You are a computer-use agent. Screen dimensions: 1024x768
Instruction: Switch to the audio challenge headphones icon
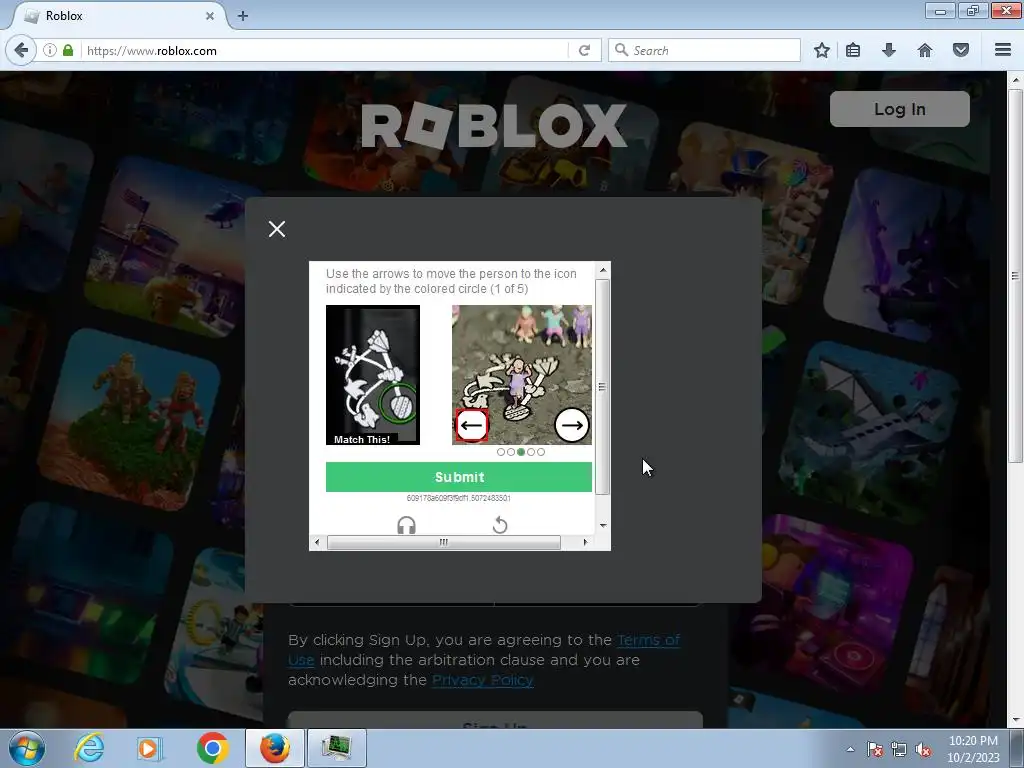coord(406,525)
